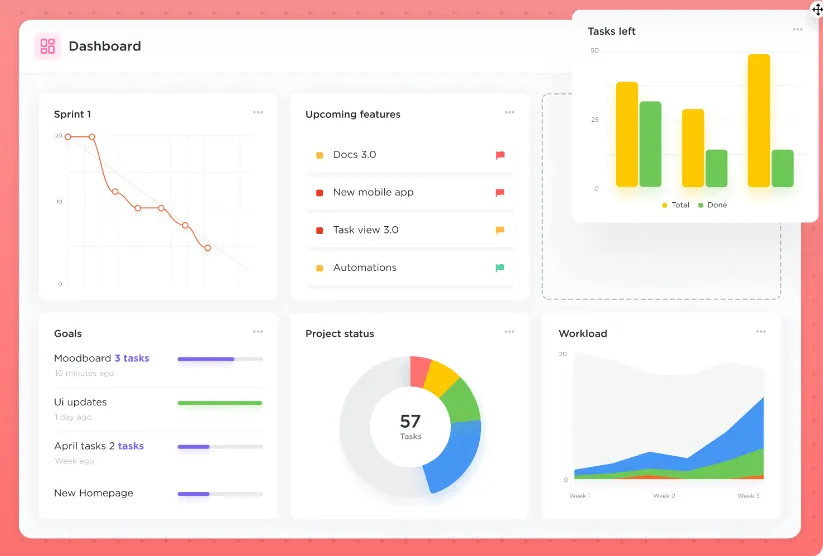Click the Project status card title
The width and height of the screenshot is (823, 556).
point(340,333)
